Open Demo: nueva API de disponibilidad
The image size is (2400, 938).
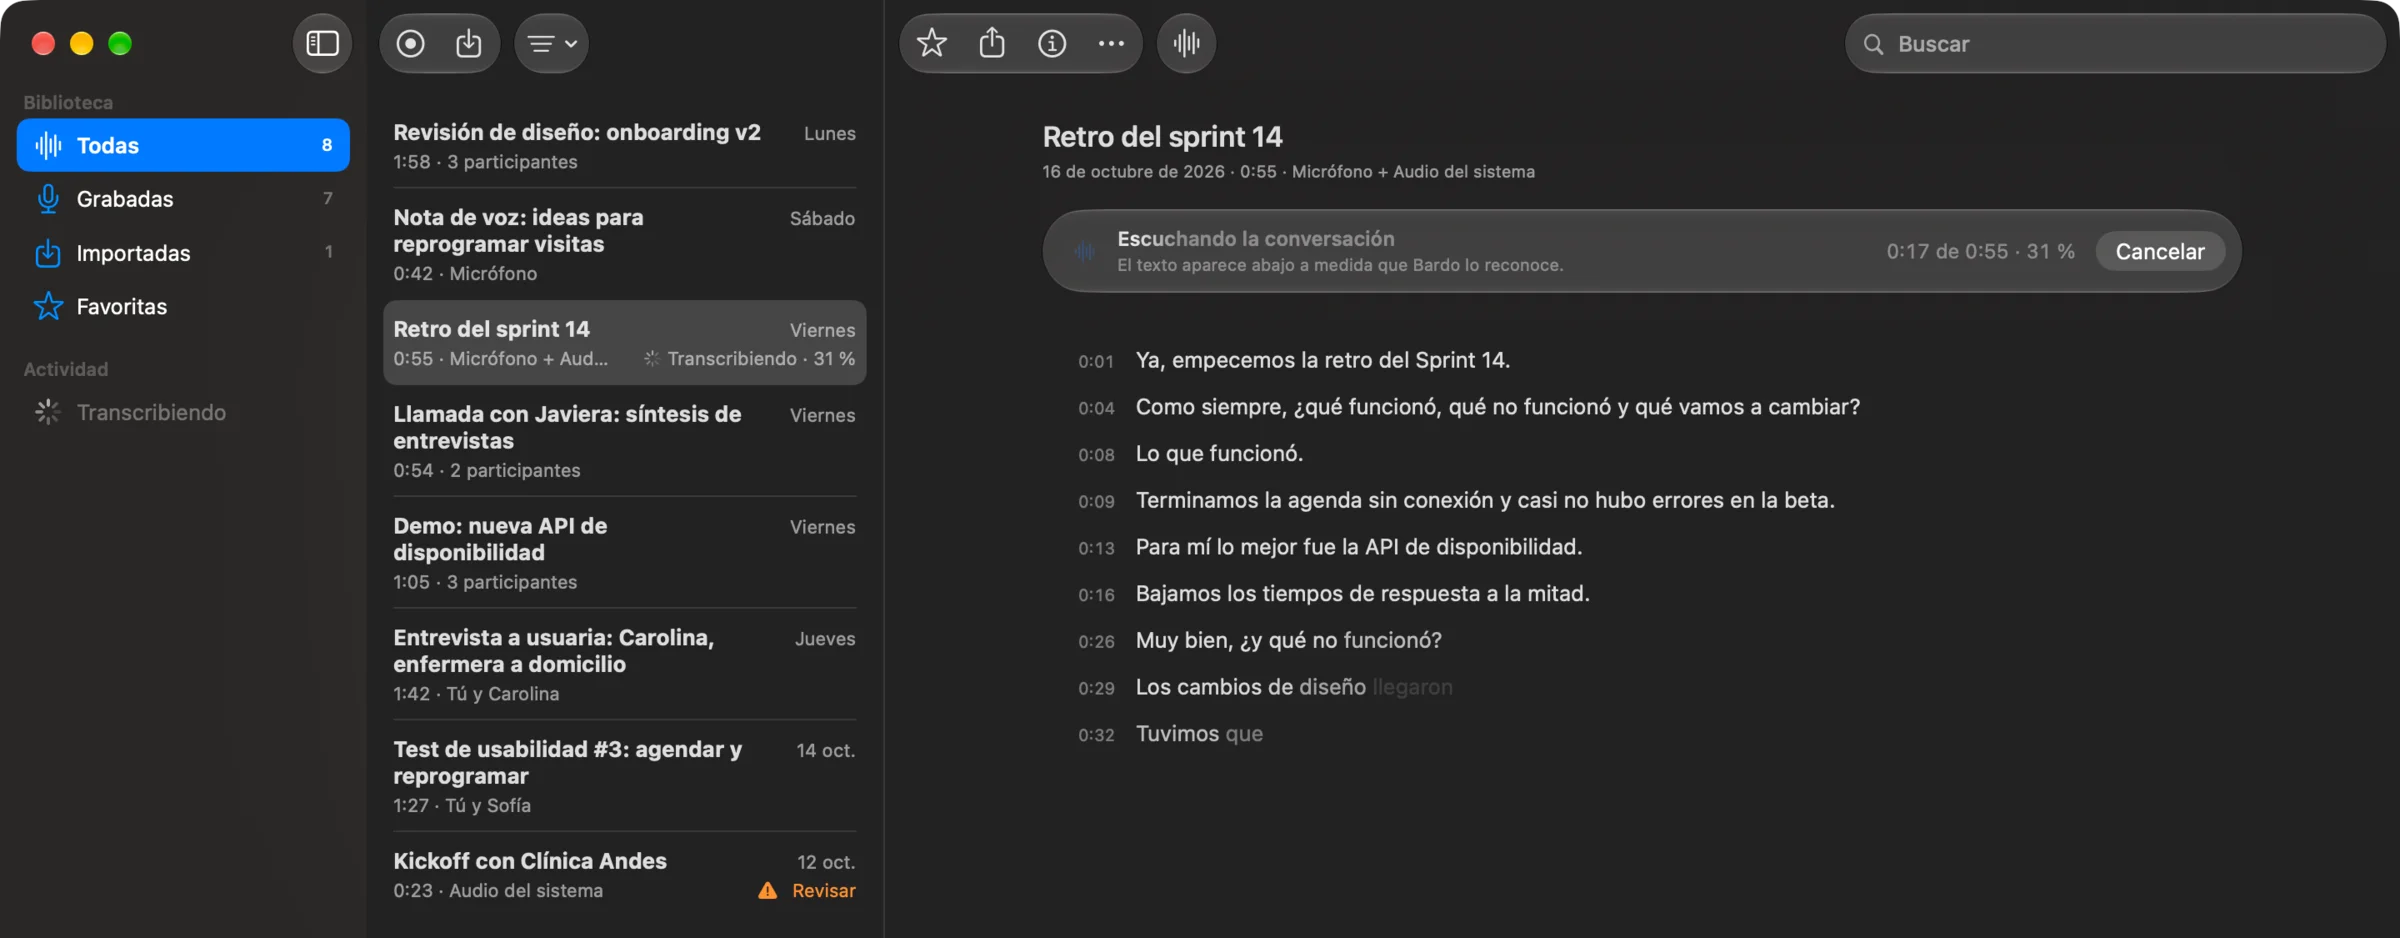pyautogui.click(x=624, y=553)
